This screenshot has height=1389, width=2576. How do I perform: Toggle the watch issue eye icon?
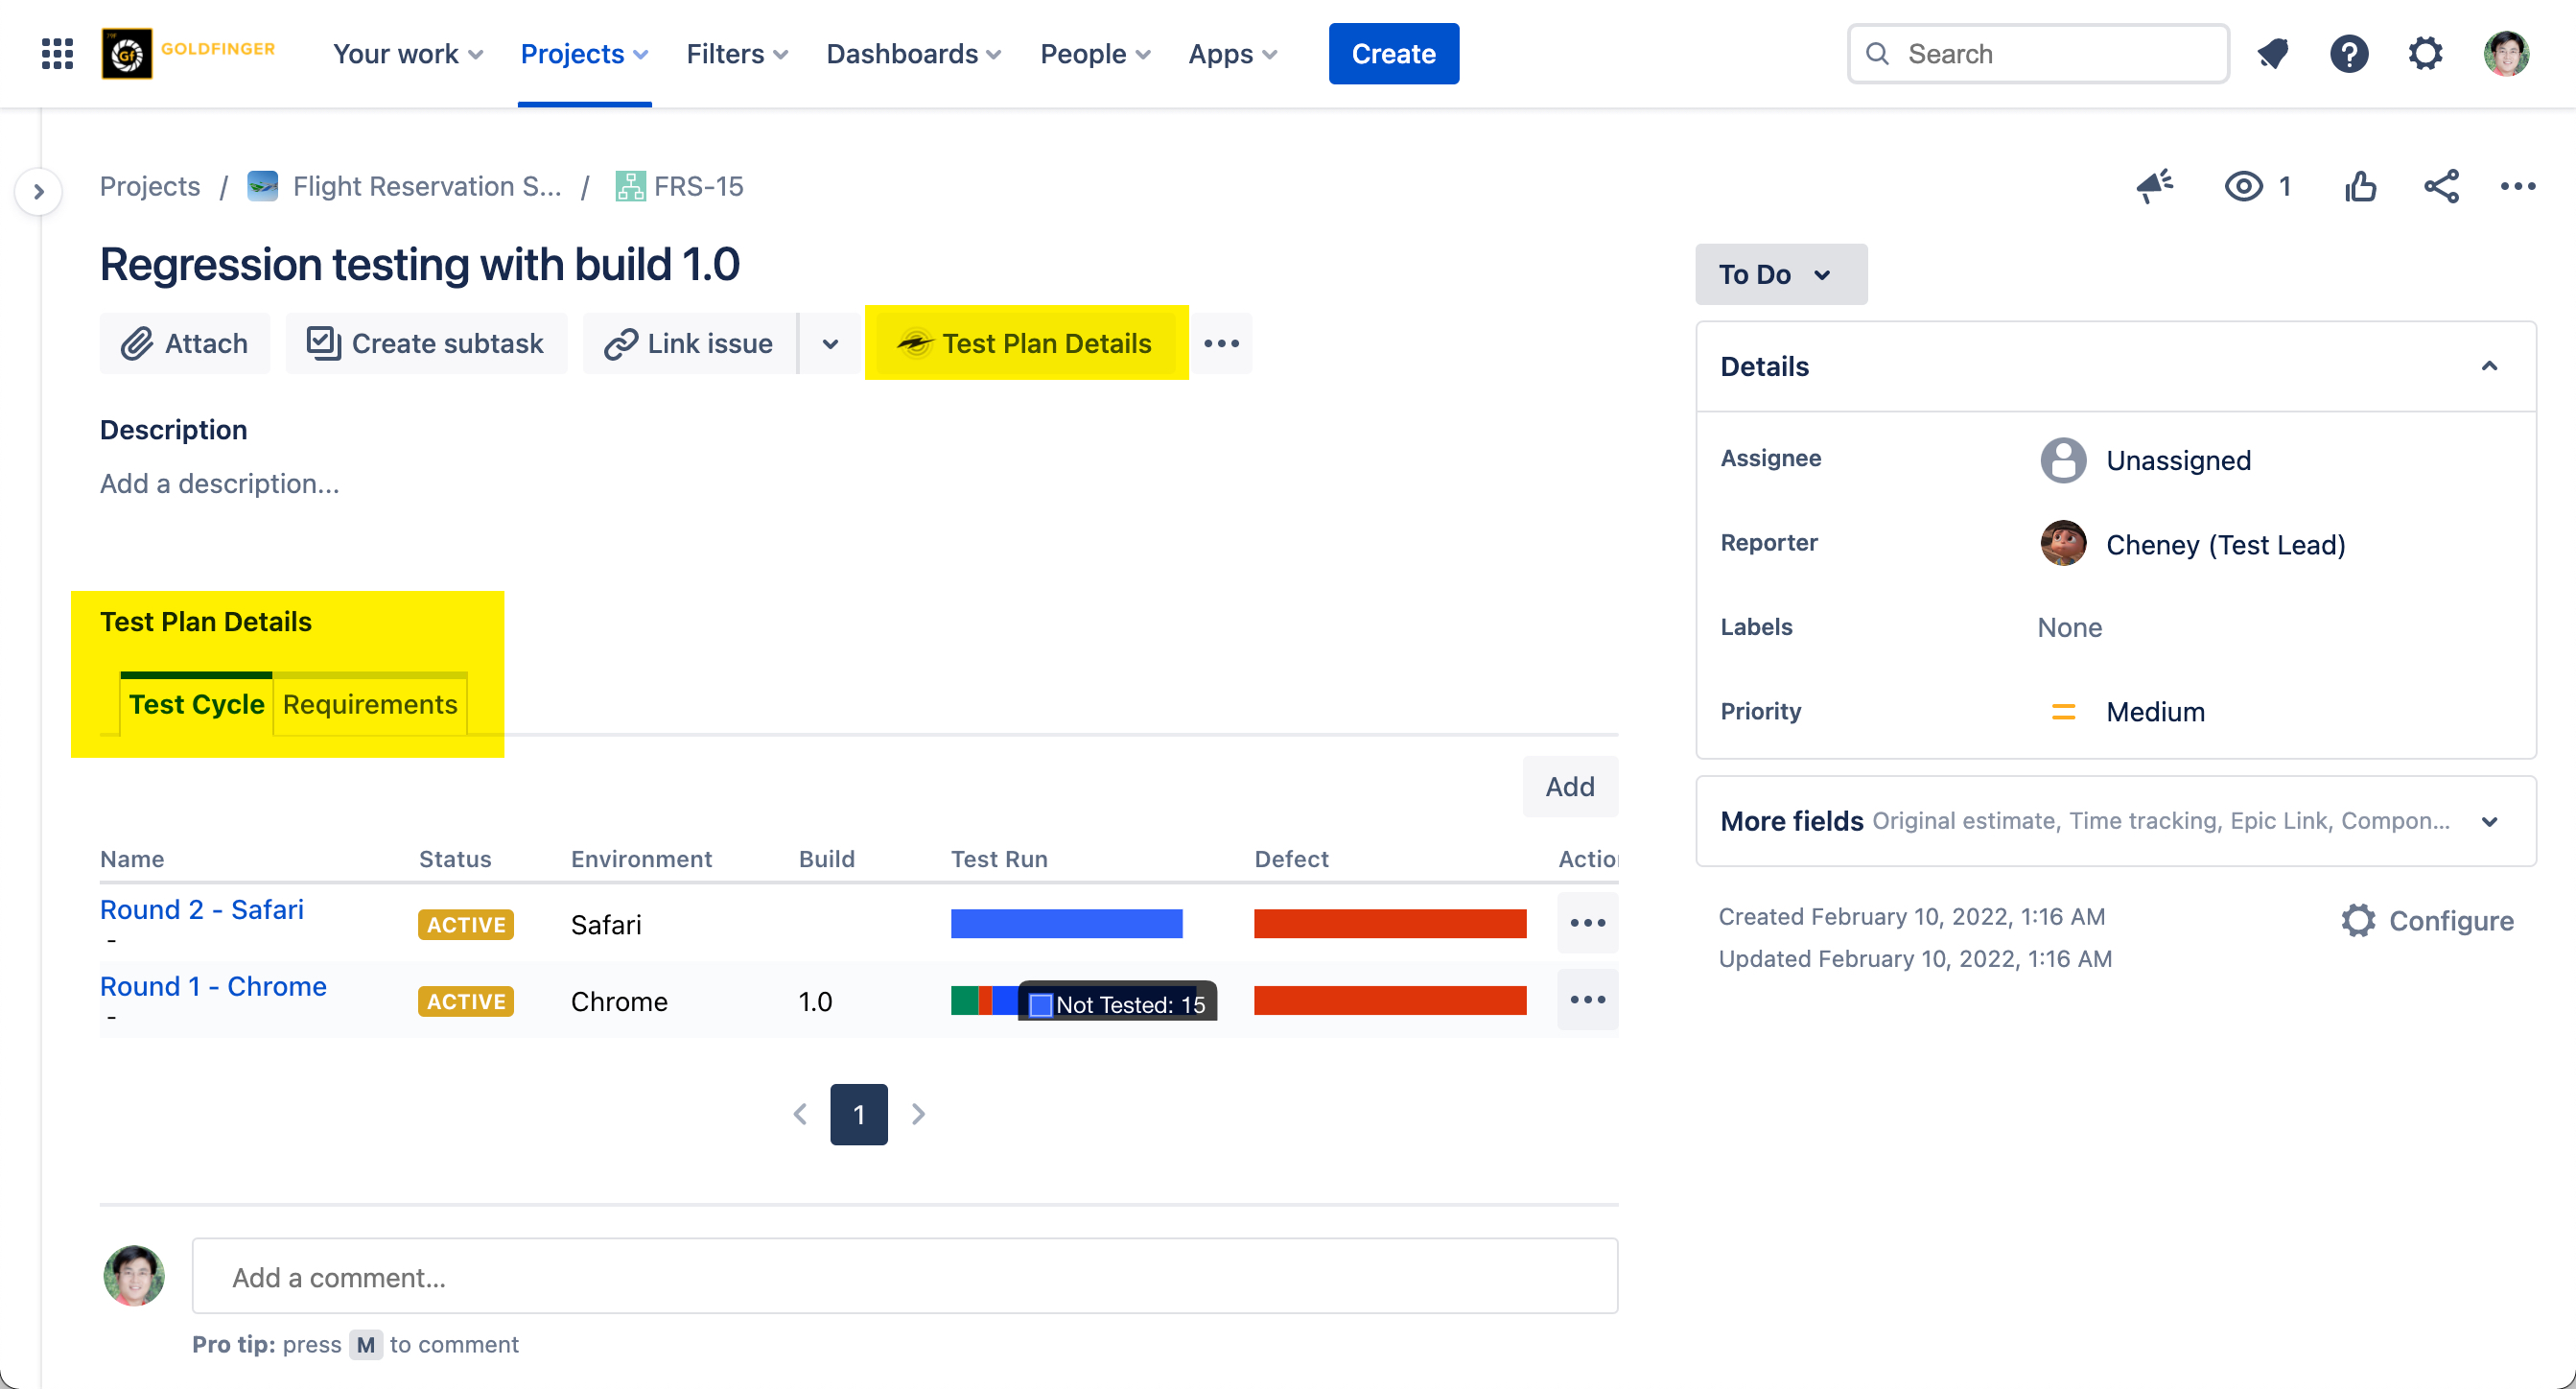pyautogui.click(x=2243, y=186)
